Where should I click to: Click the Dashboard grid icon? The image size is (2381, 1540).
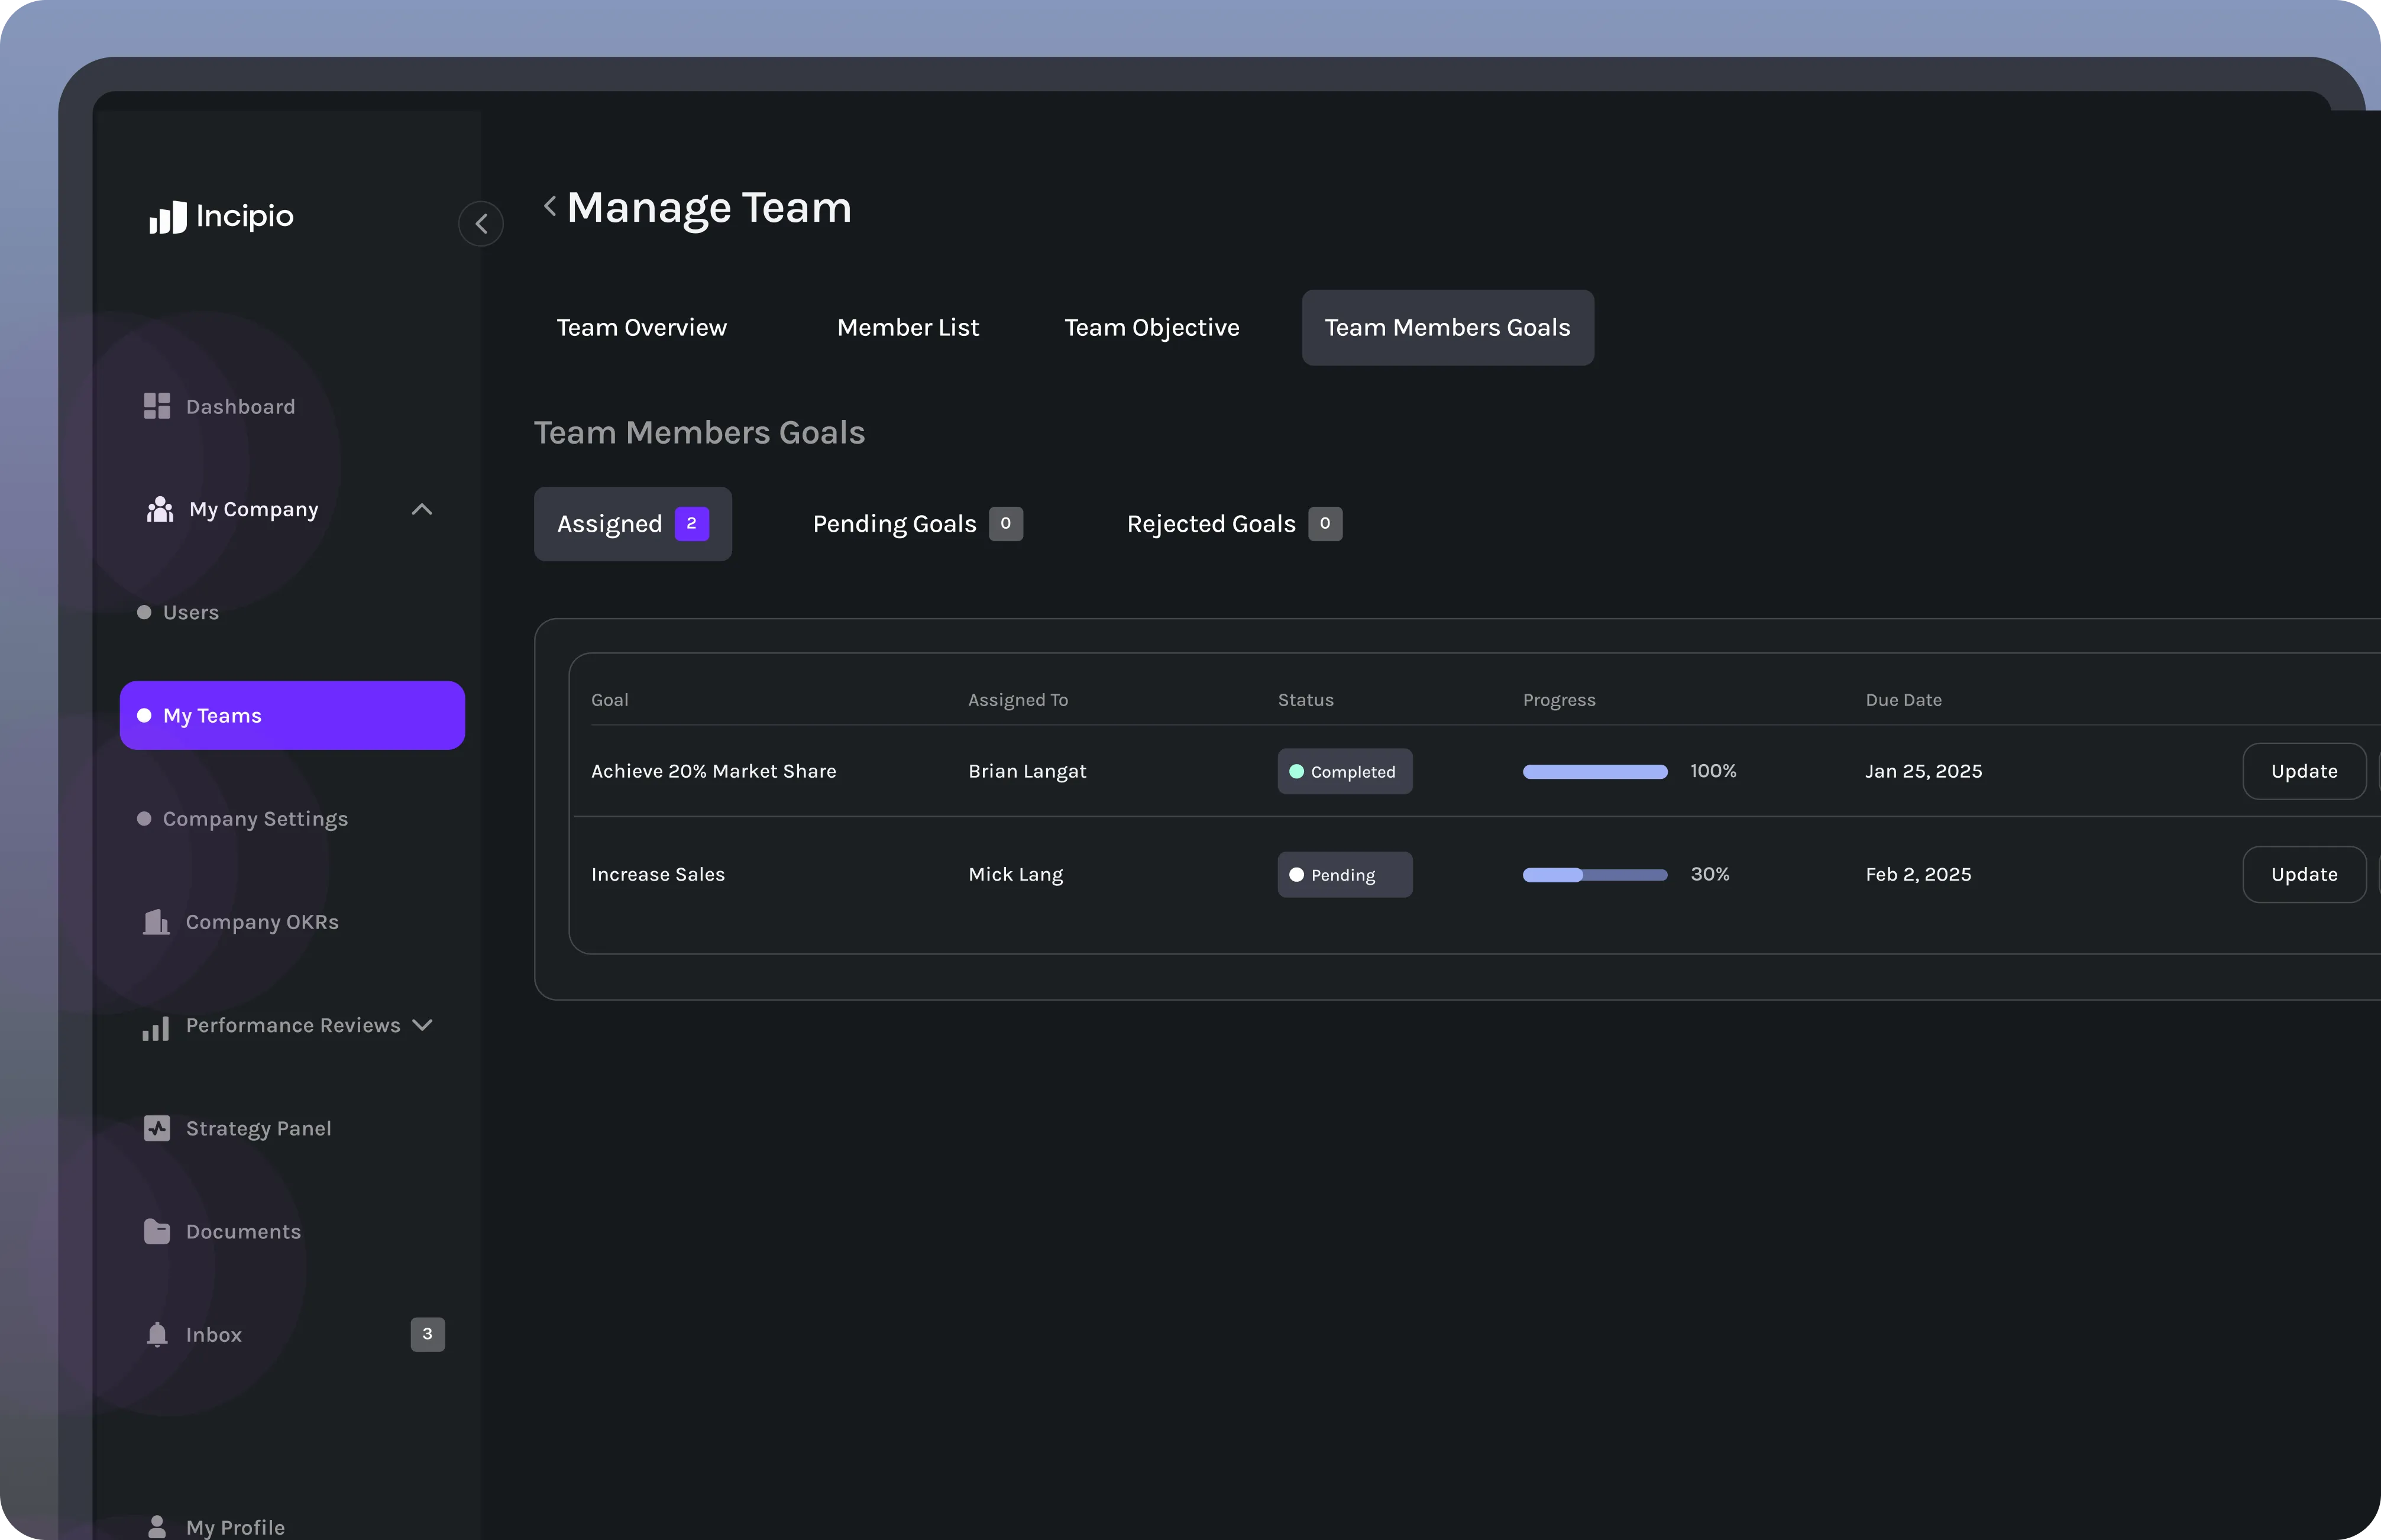point(157,406)
